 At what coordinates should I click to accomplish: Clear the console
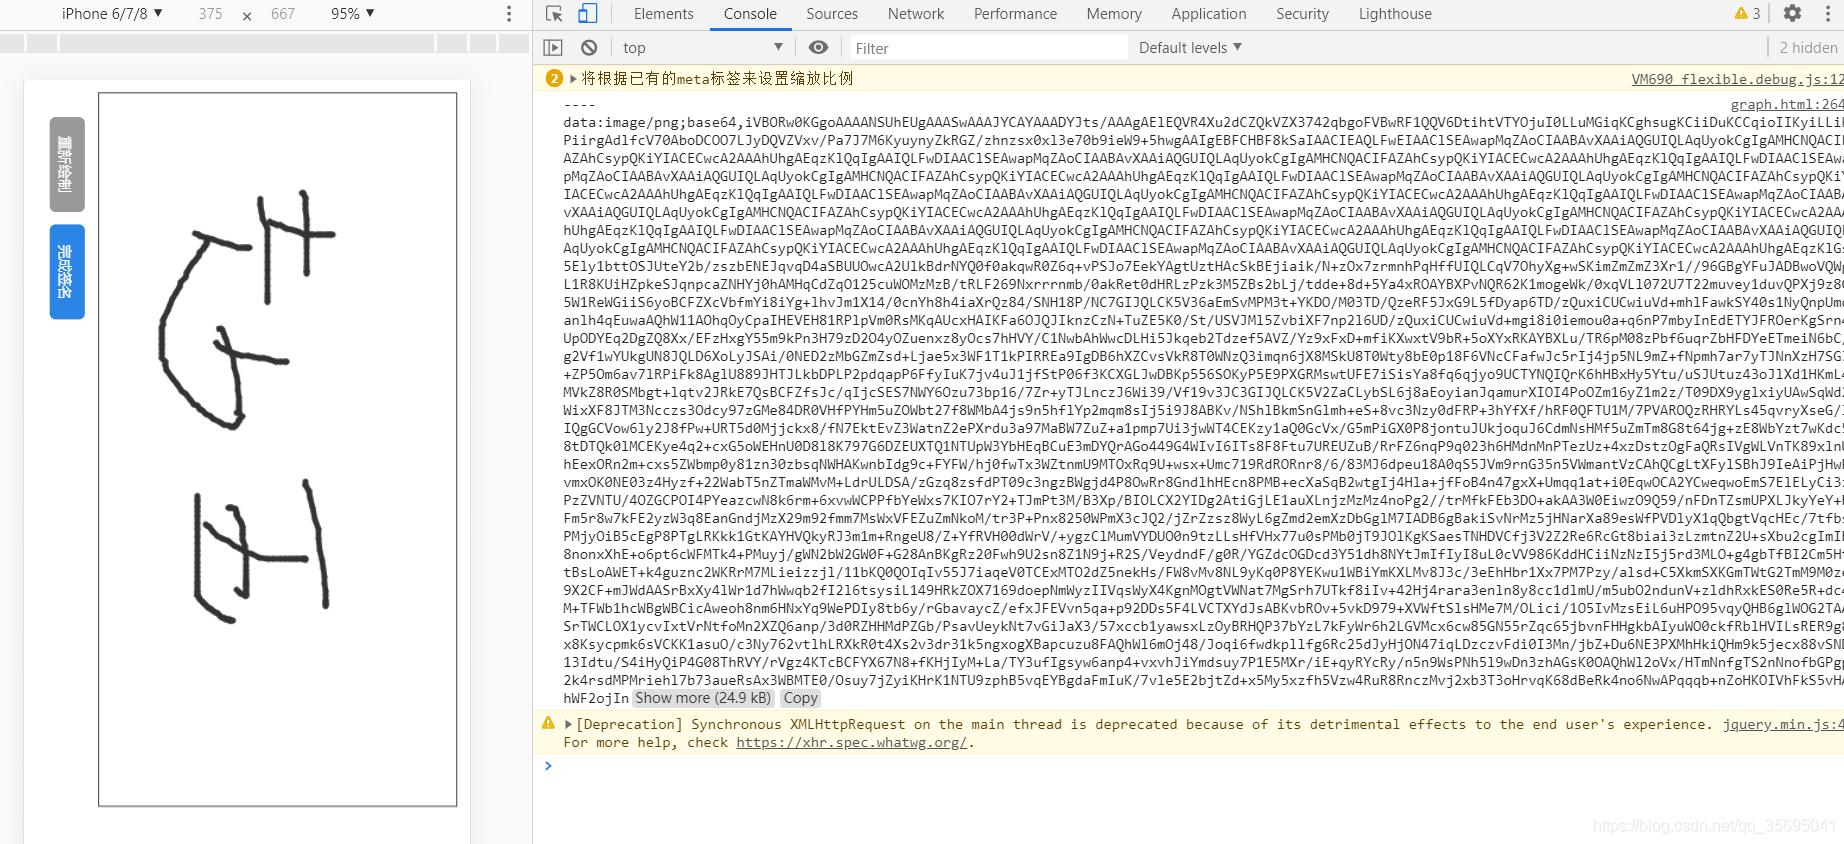pyautogui.click(x=589, y=47)
